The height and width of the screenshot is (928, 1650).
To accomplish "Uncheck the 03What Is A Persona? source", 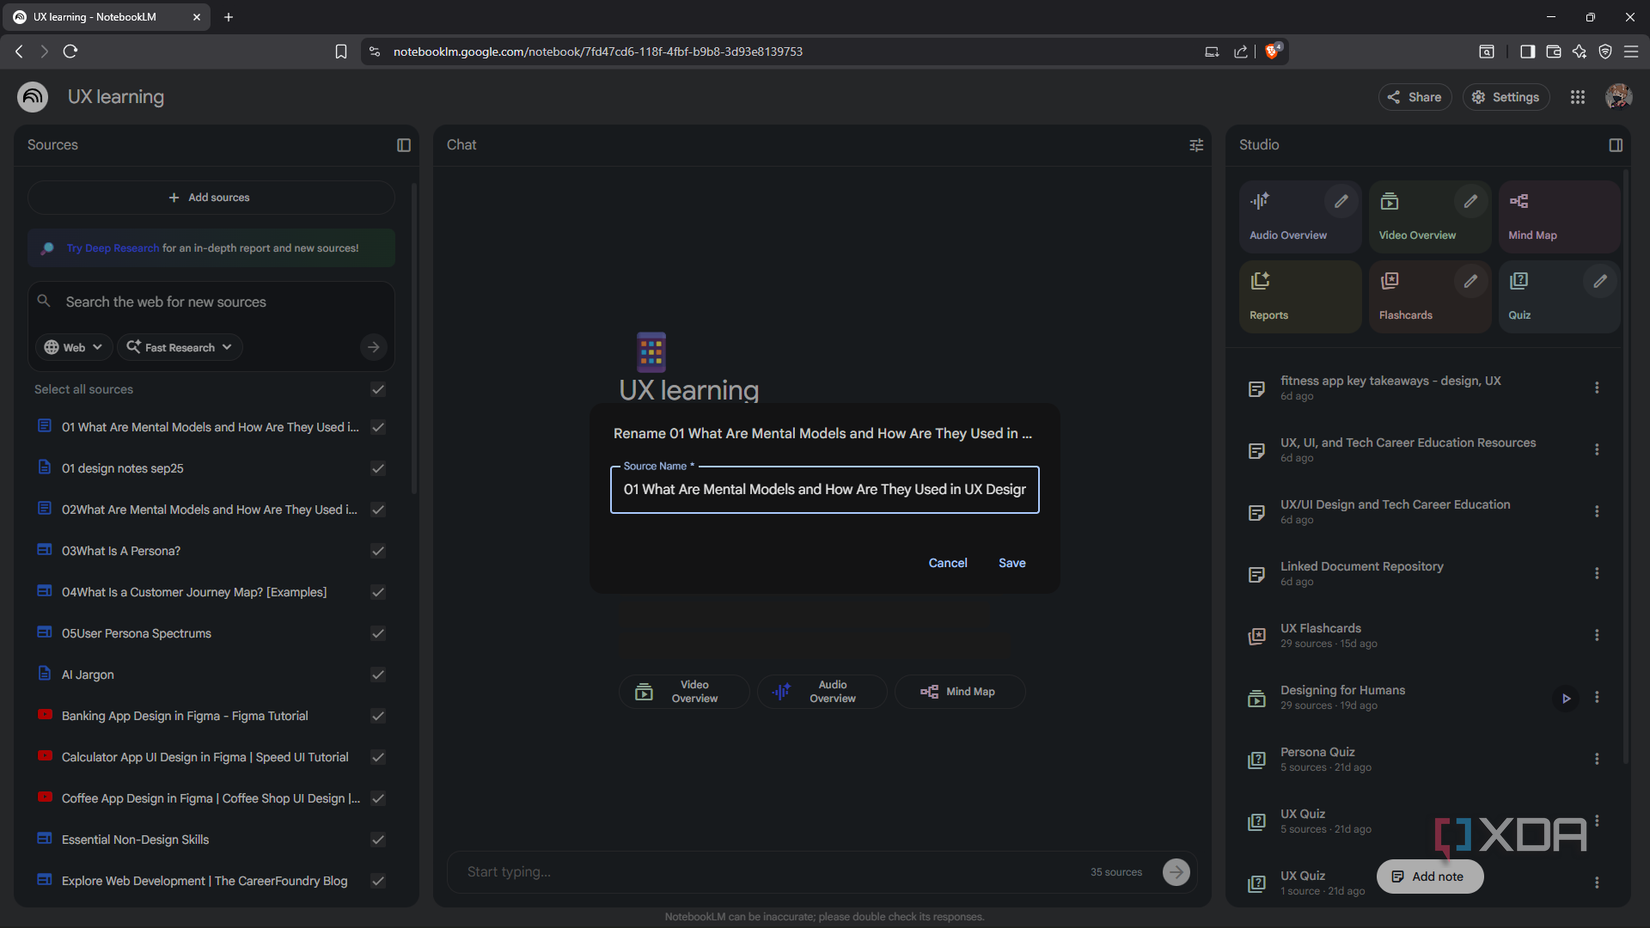I will 378,551.
